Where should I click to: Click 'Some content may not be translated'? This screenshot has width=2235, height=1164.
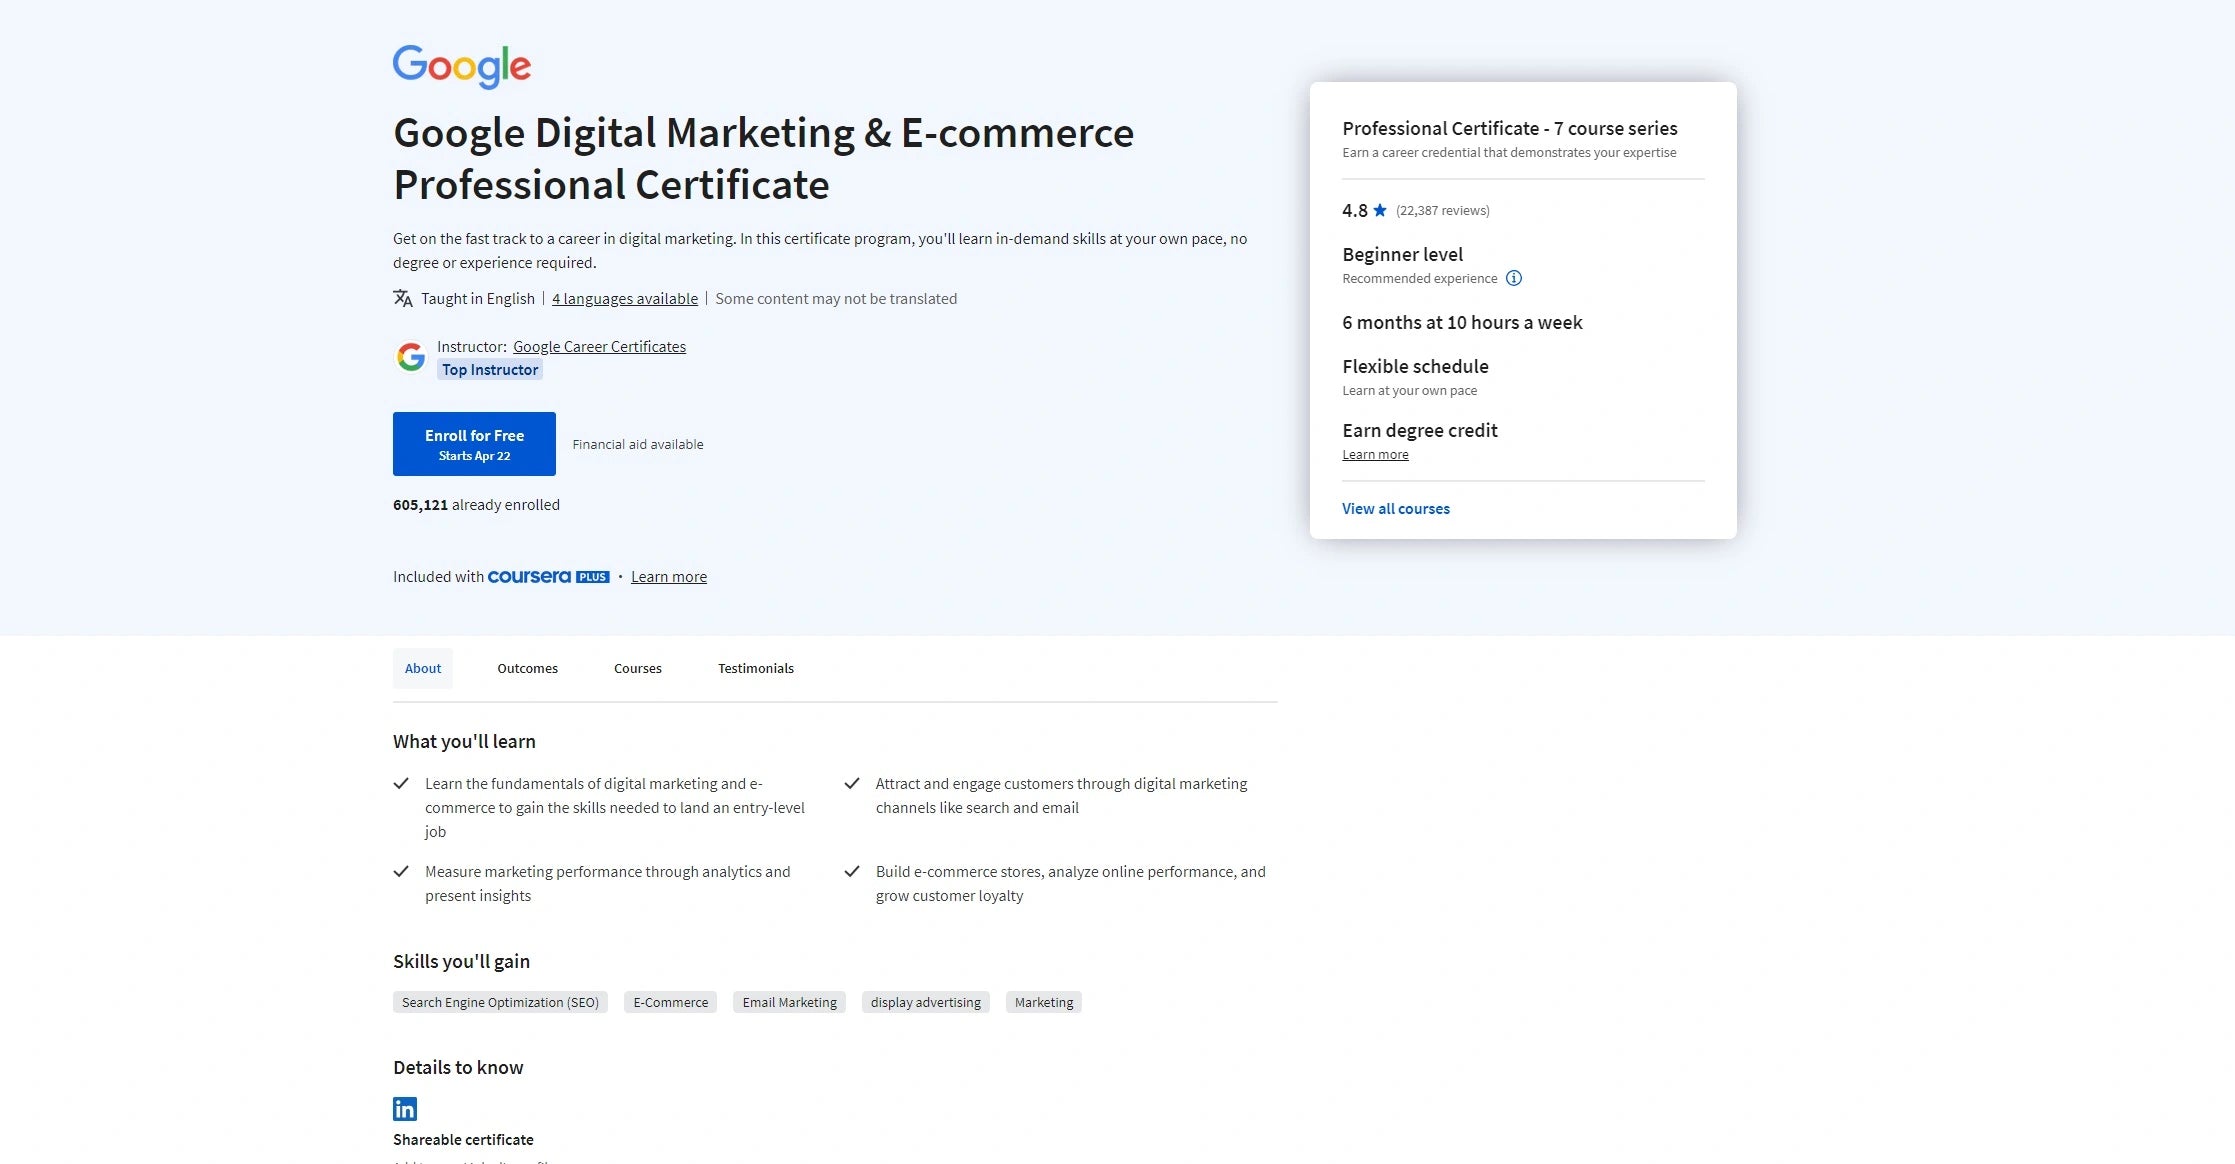(x=836, y=299)
